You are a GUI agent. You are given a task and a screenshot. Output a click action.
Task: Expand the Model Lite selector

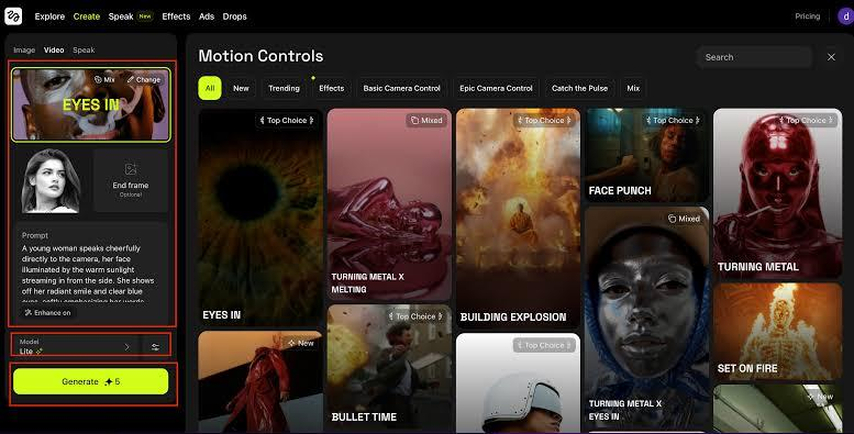tap(75, 347)
